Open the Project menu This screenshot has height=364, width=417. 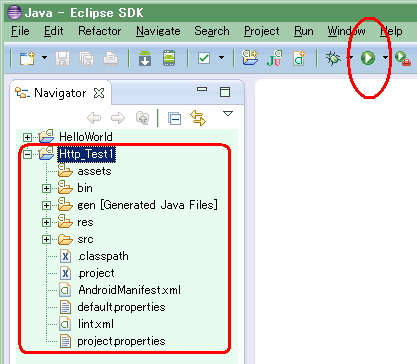(262, 31)
